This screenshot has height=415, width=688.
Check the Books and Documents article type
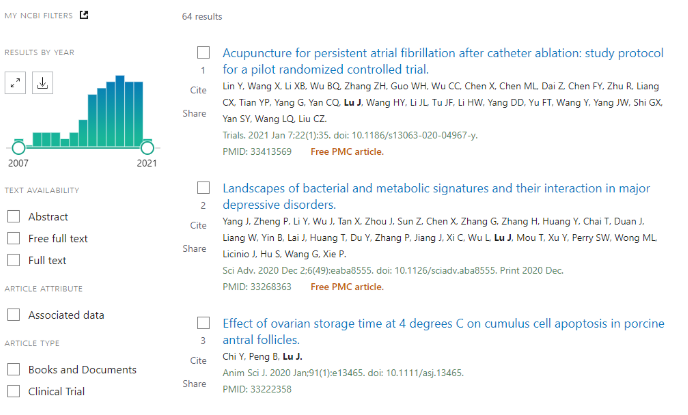pyautogui.click(x=14, y=369)
